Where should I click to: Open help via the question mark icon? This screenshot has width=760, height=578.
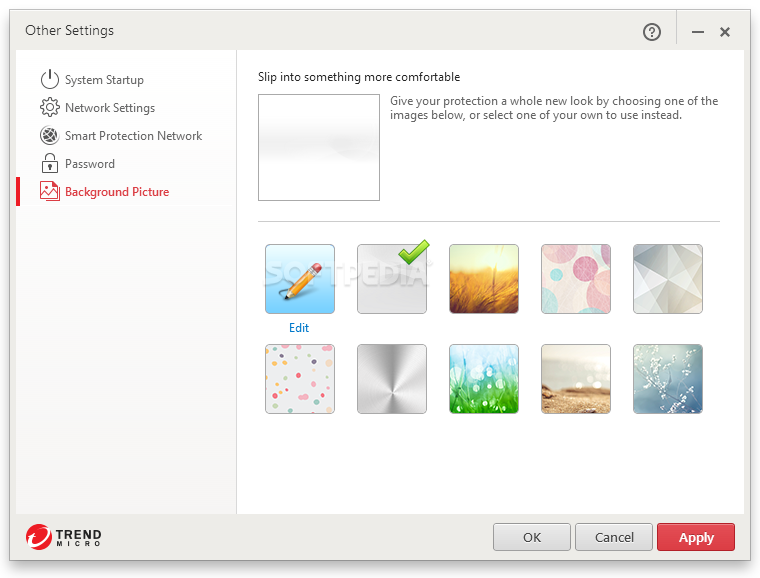tap(651, 32)
